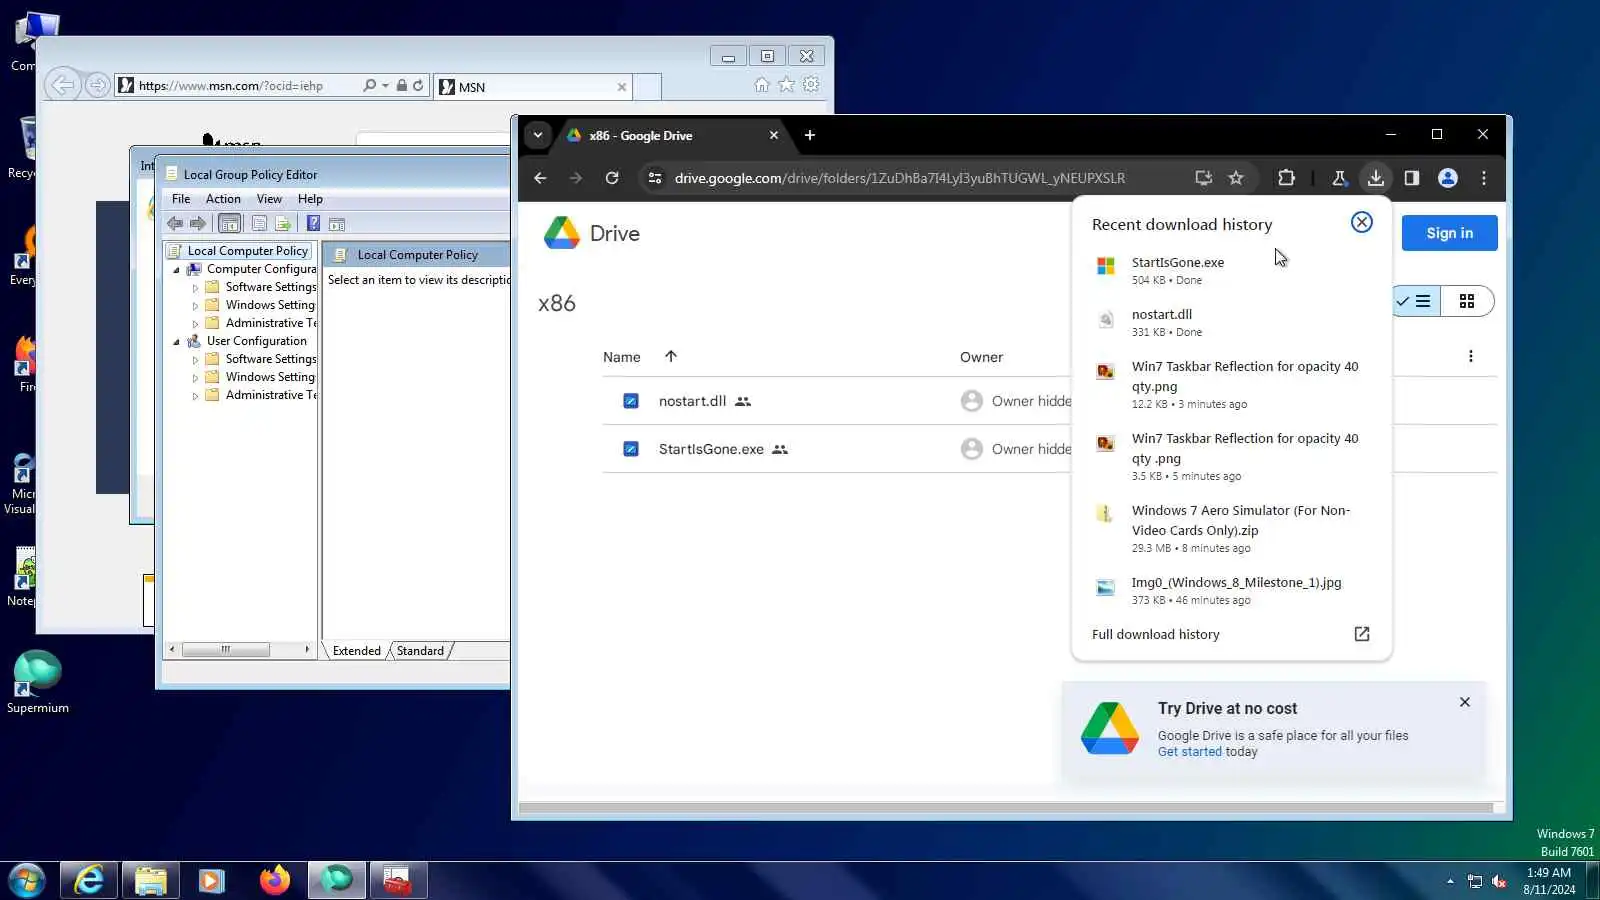The image size is (1600, 900).
Task: Switch to Standard tab in Policy Editor
Action: 420,651
